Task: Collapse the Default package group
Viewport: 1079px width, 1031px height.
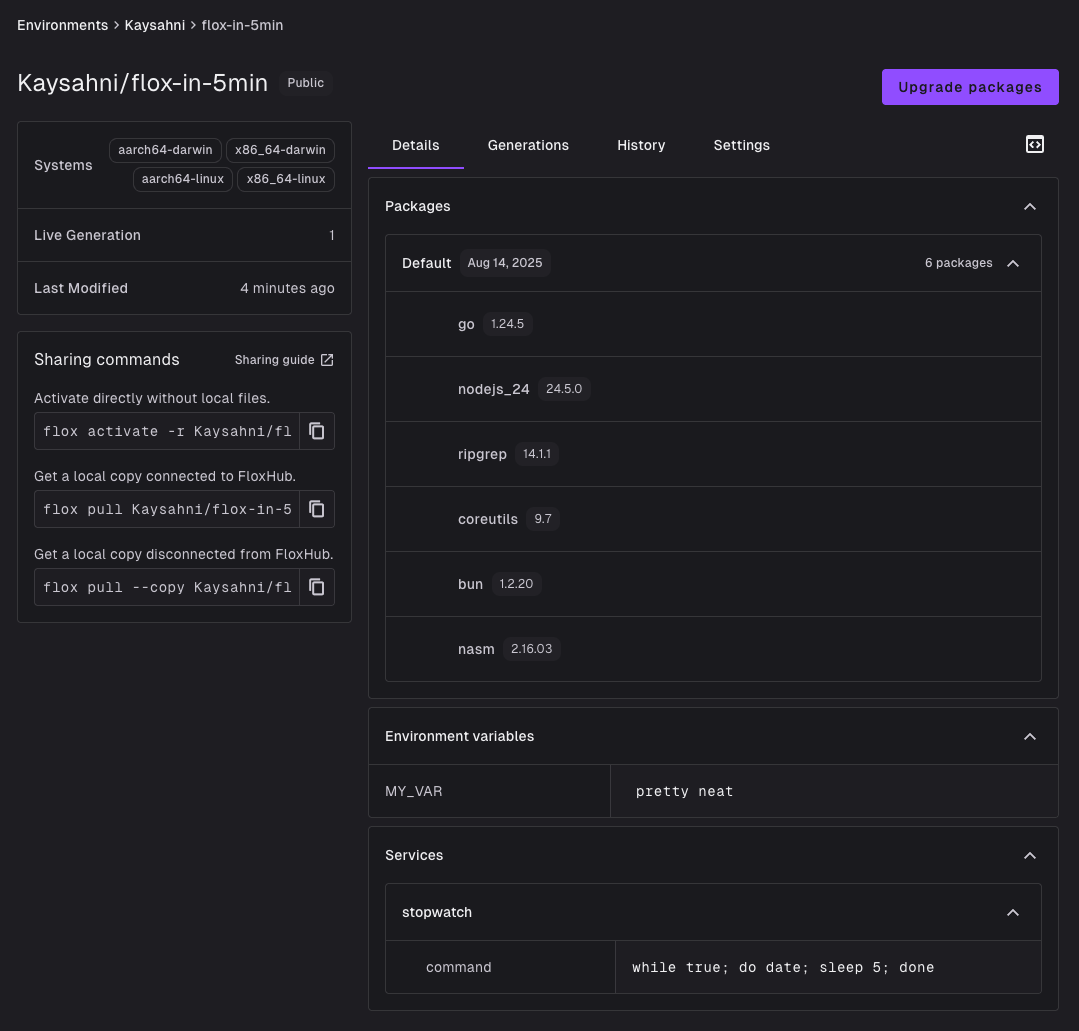Action: click(1012, 263)
